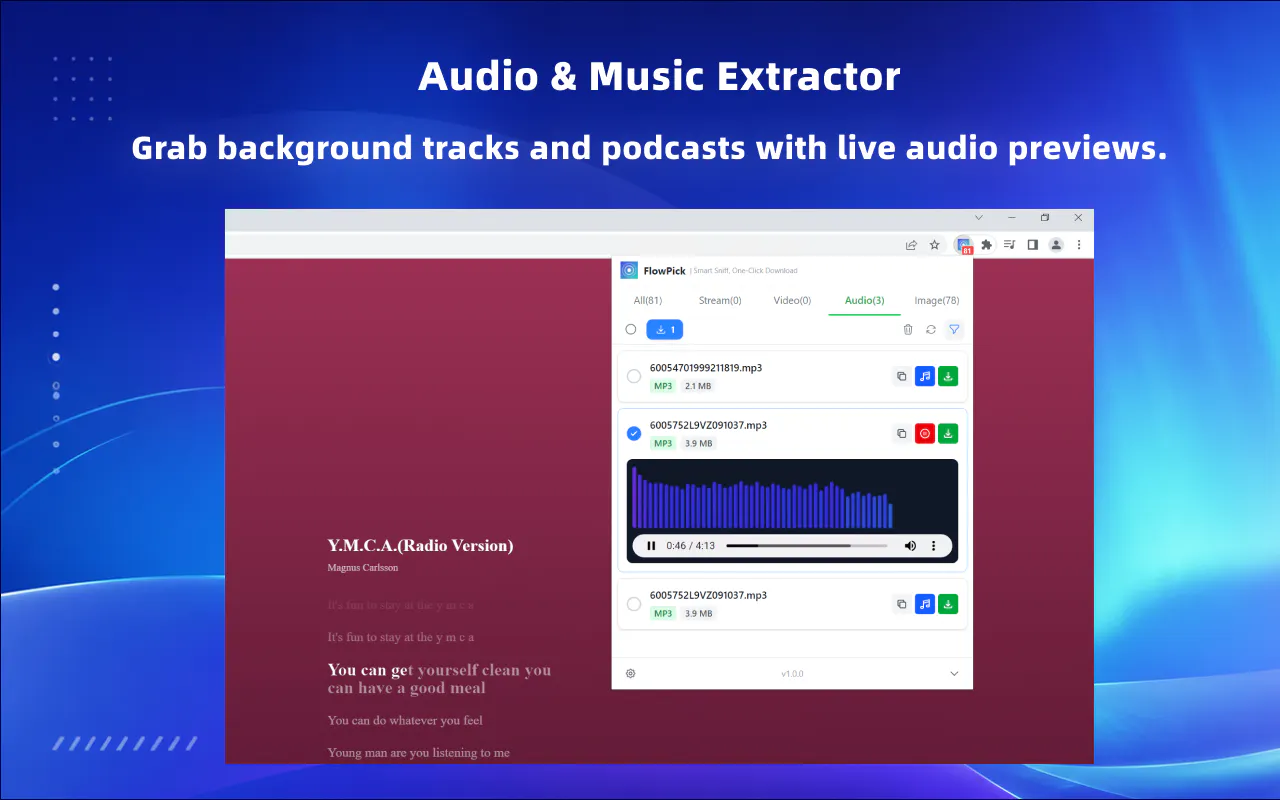Open the browser Extensions puzzle icon
Screen dimensions: 1280x800
tap(987, 244)
